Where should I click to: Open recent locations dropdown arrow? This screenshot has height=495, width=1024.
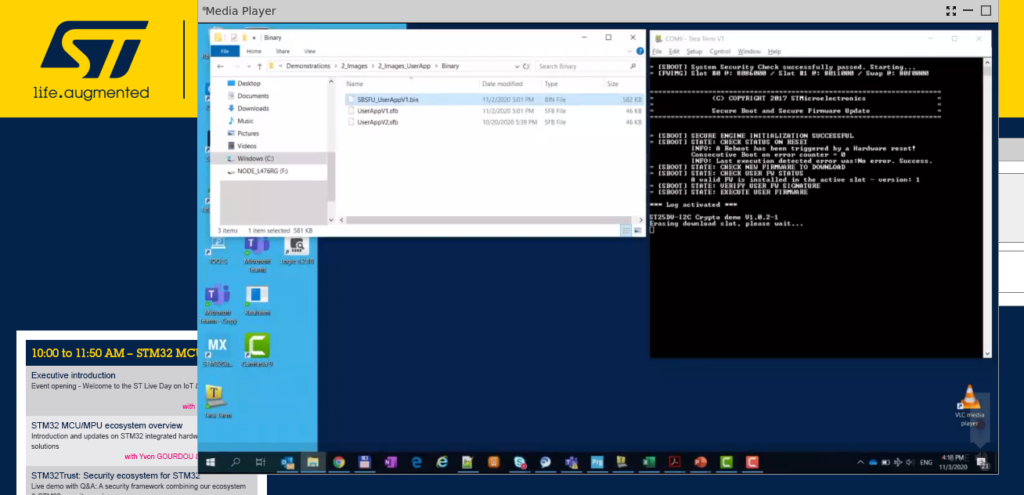click(x=248, y=66)
